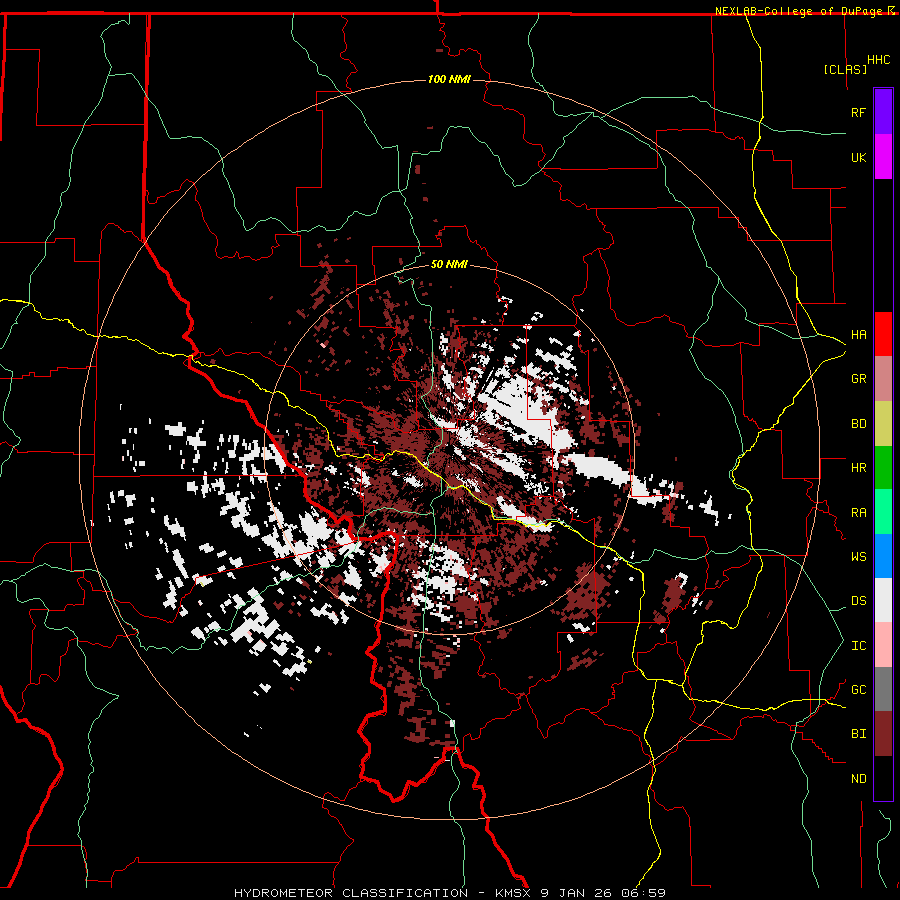Screen dimensions: 900x900
Task: Click the KMSX station identifier
Action: 515,893
